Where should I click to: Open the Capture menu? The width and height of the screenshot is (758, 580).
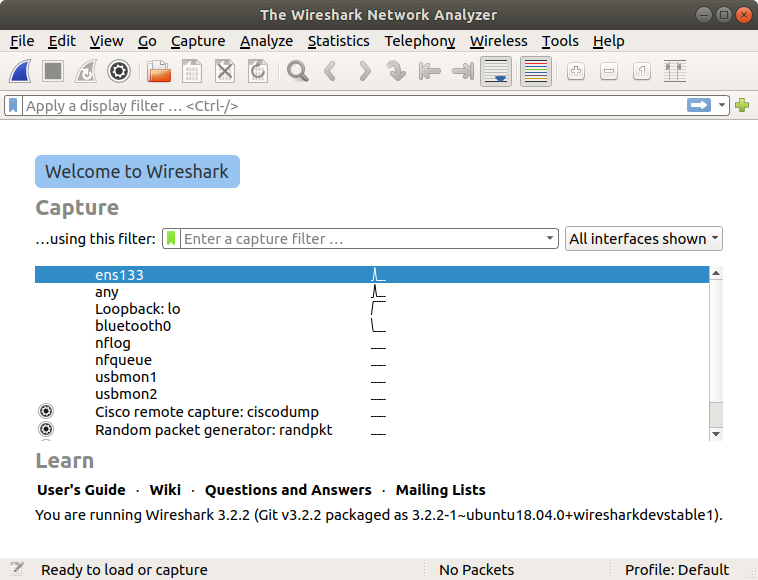198,41
